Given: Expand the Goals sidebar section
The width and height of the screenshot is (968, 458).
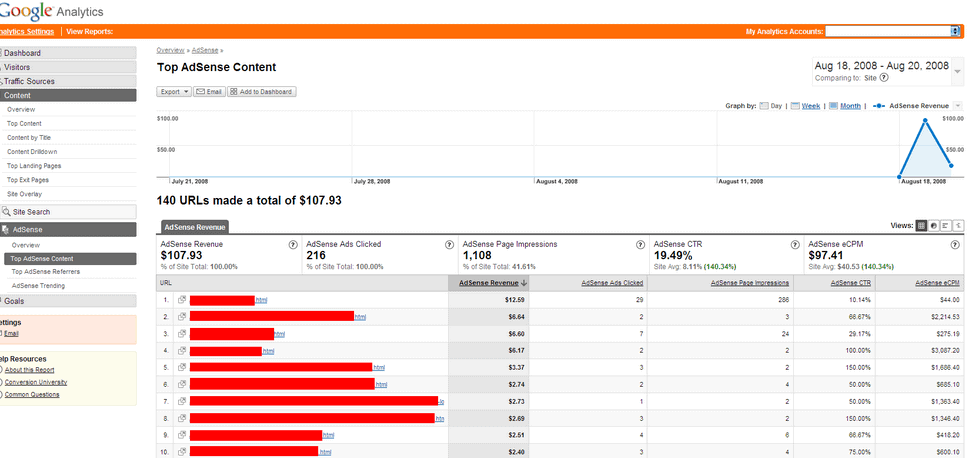Looking at the screenshot, I should pyautogui.click(x=68, y=301).
